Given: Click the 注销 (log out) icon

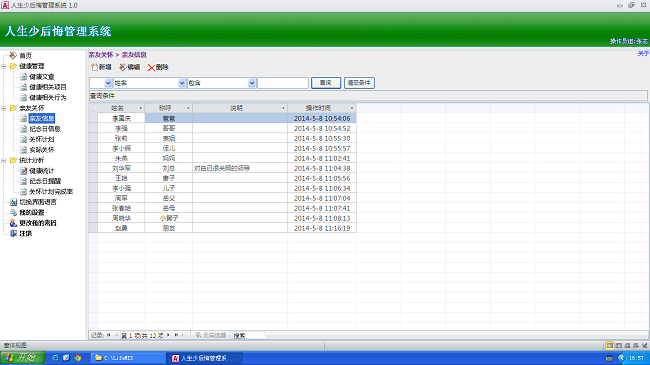Looking at the screenshot, I should pyautogui.click(x=13, y=234).
